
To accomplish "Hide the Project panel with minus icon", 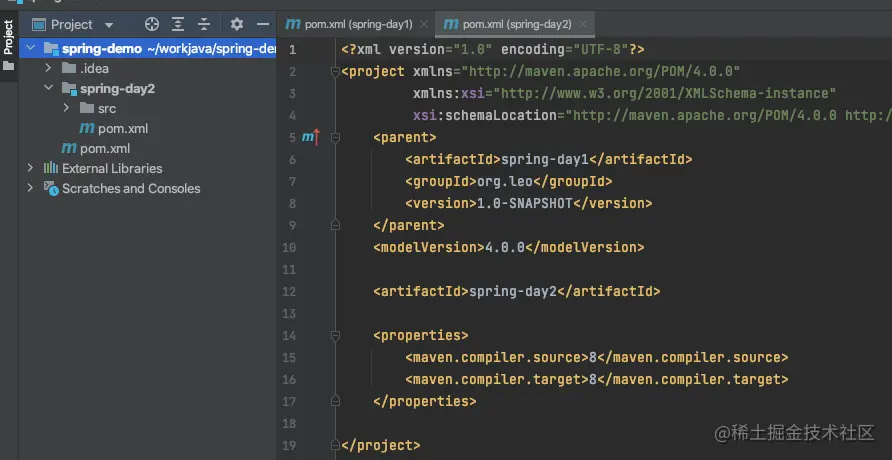I will 263,24.
